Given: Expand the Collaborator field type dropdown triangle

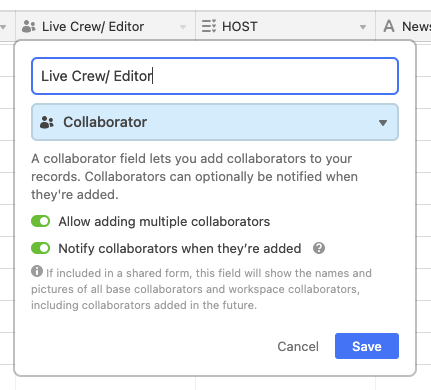Looking at the screenshot, I should click(x=383, y=123).
